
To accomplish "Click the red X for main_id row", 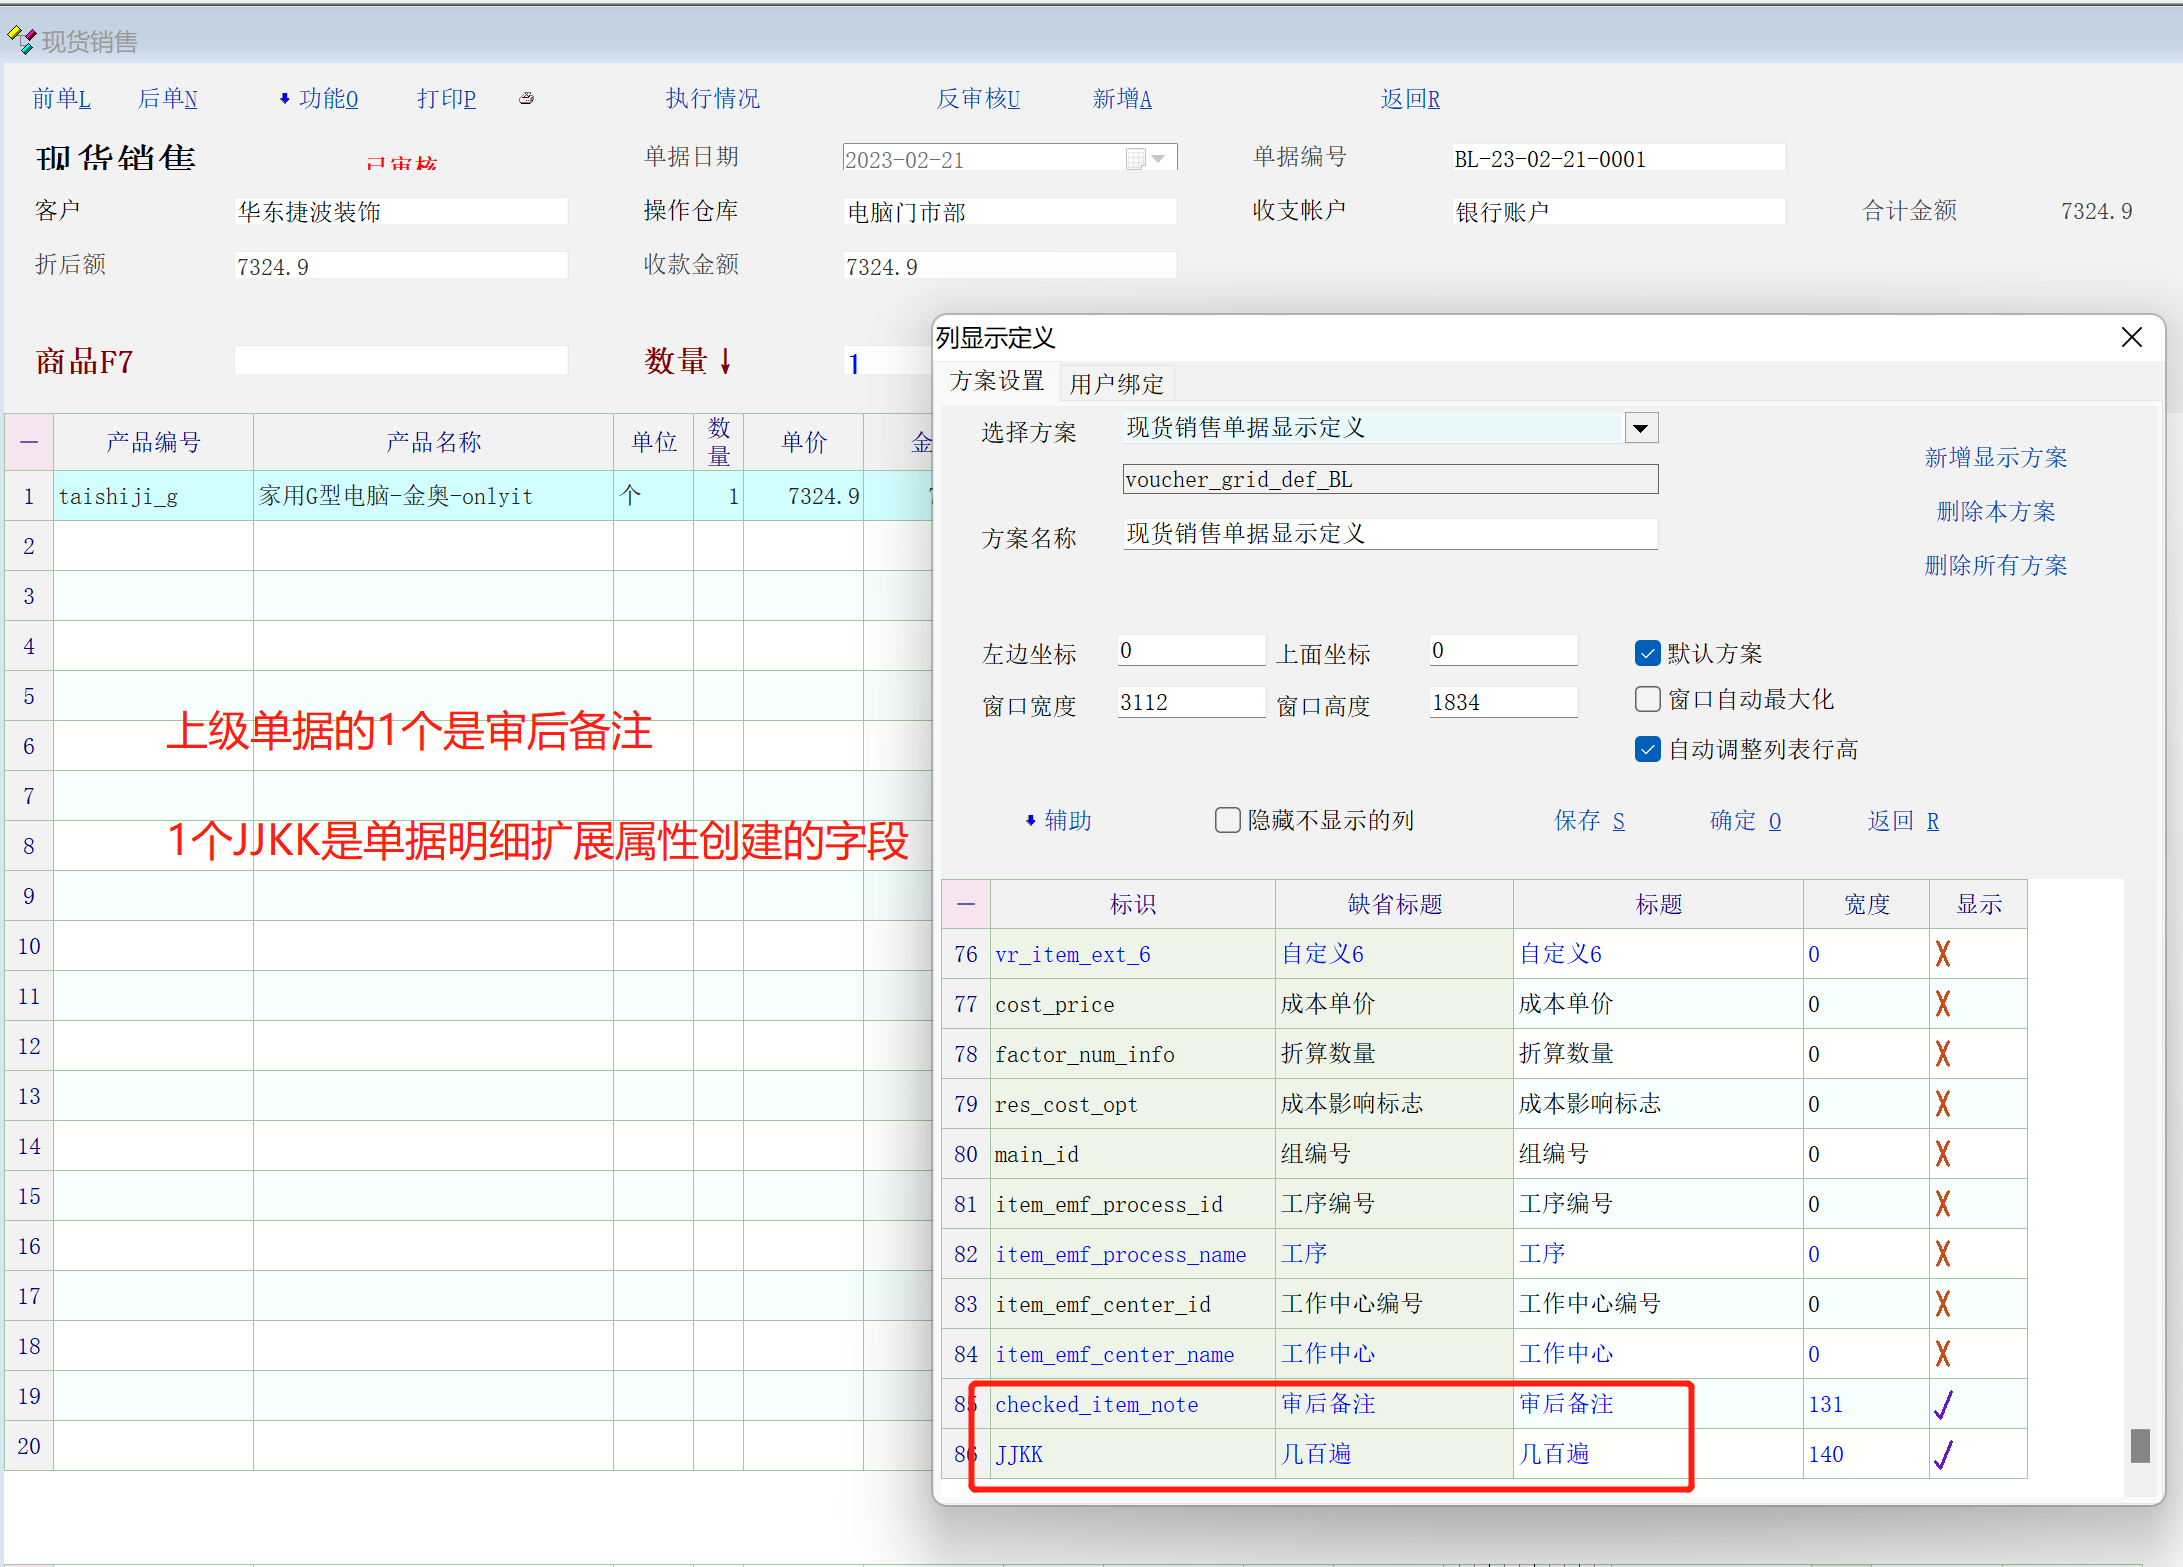I will click(1942, 1154).
